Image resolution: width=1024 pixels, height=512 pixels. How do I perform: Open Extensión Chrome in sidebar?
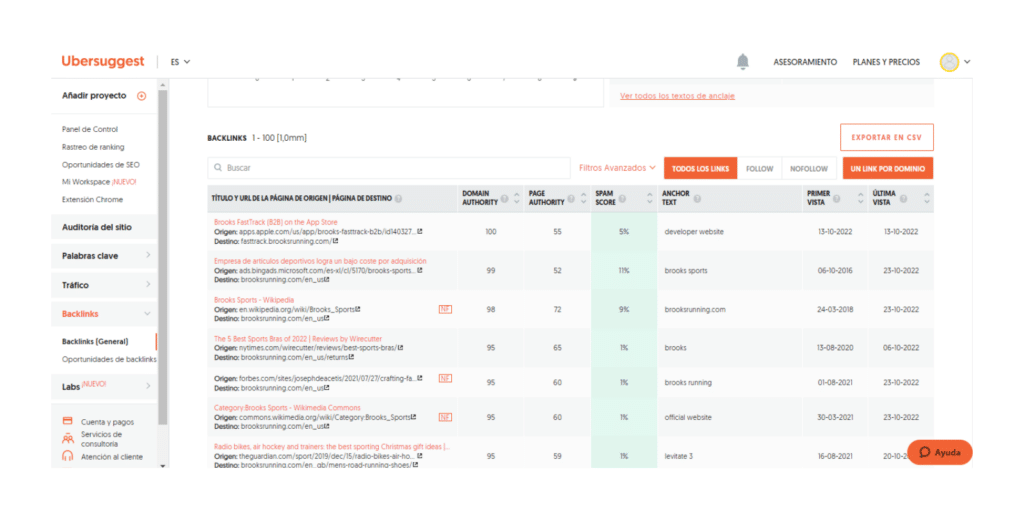coord(92,200)
